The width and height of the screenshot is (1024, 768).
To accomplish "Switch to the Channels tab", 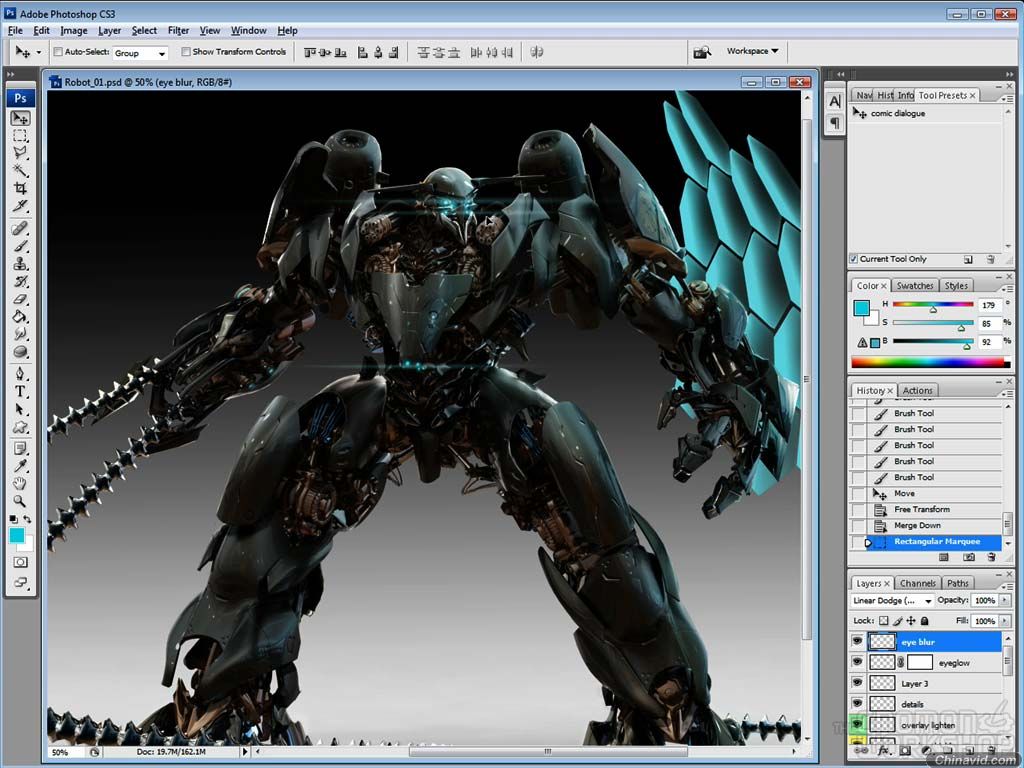I will [x=918, y=583].
